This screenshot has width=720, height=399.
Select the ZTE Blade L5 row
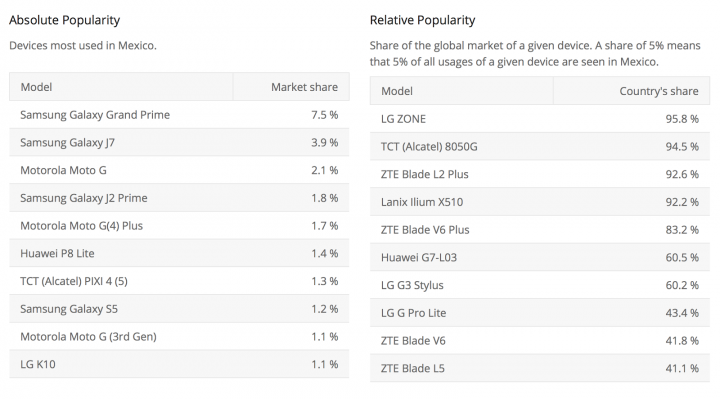click(x=540, y=368)
